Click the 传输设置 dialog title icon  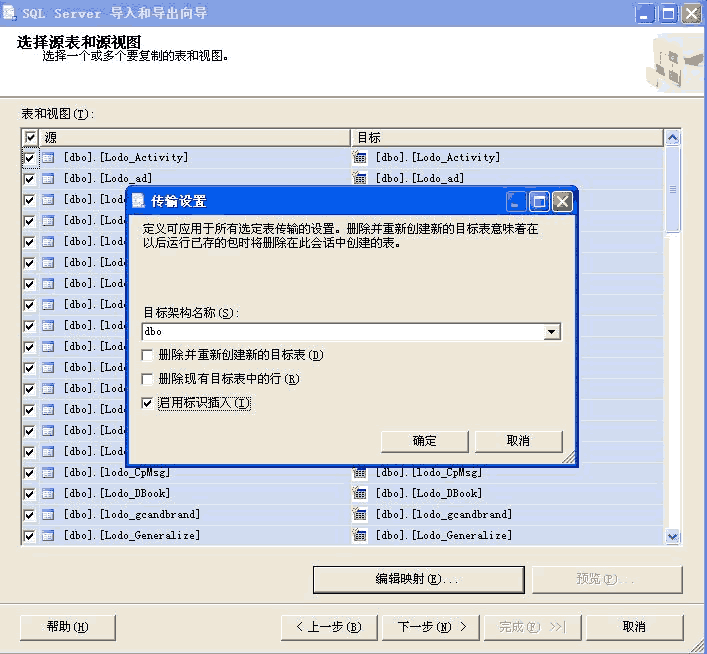point(139,202)
